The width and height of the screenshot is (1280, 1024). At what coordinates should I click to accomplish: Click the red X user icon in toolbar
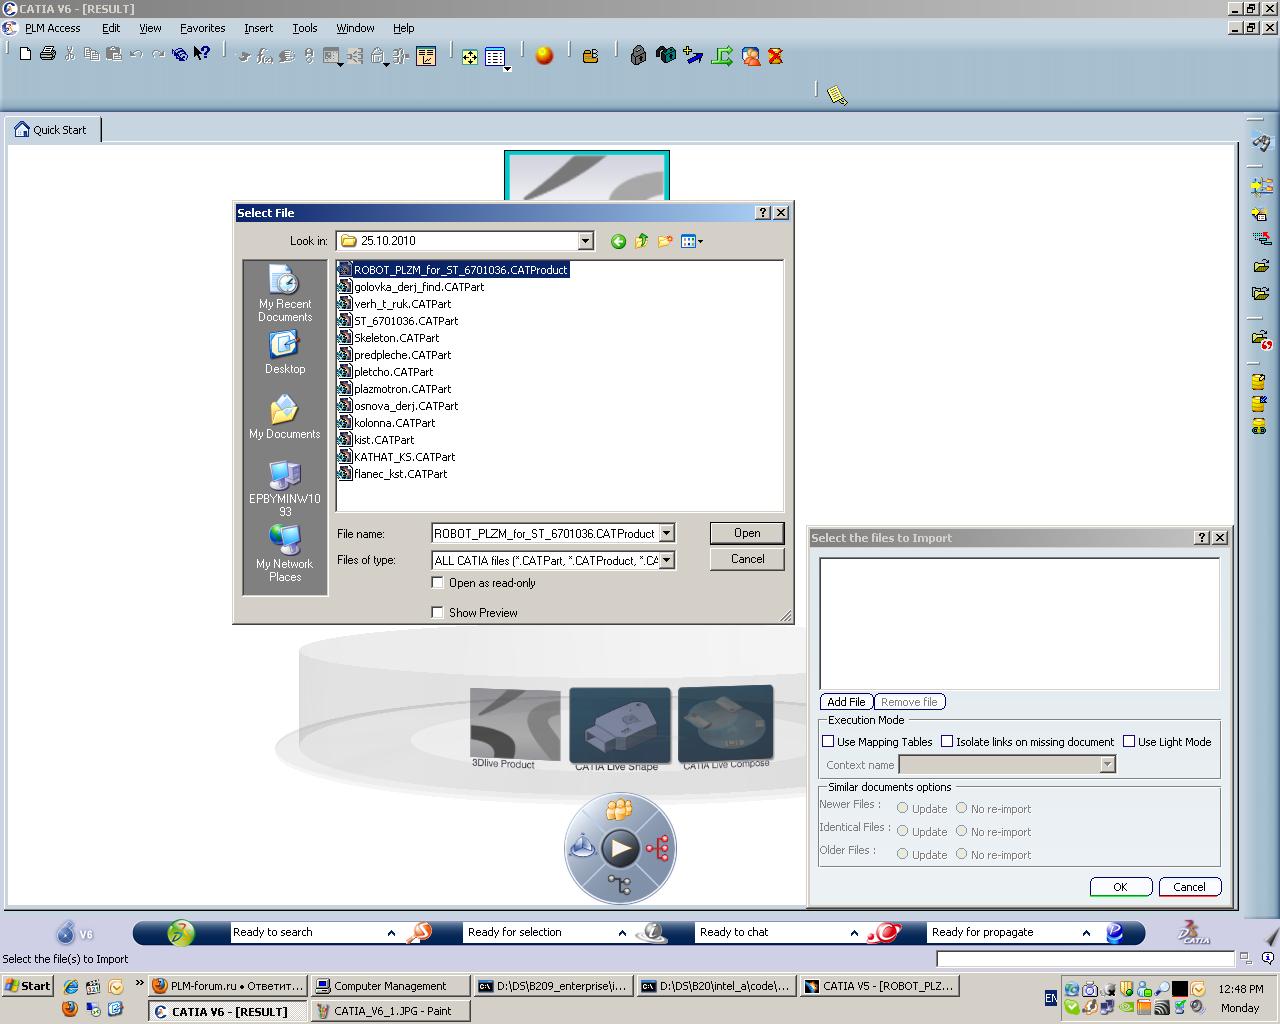(x=775, y=56)
